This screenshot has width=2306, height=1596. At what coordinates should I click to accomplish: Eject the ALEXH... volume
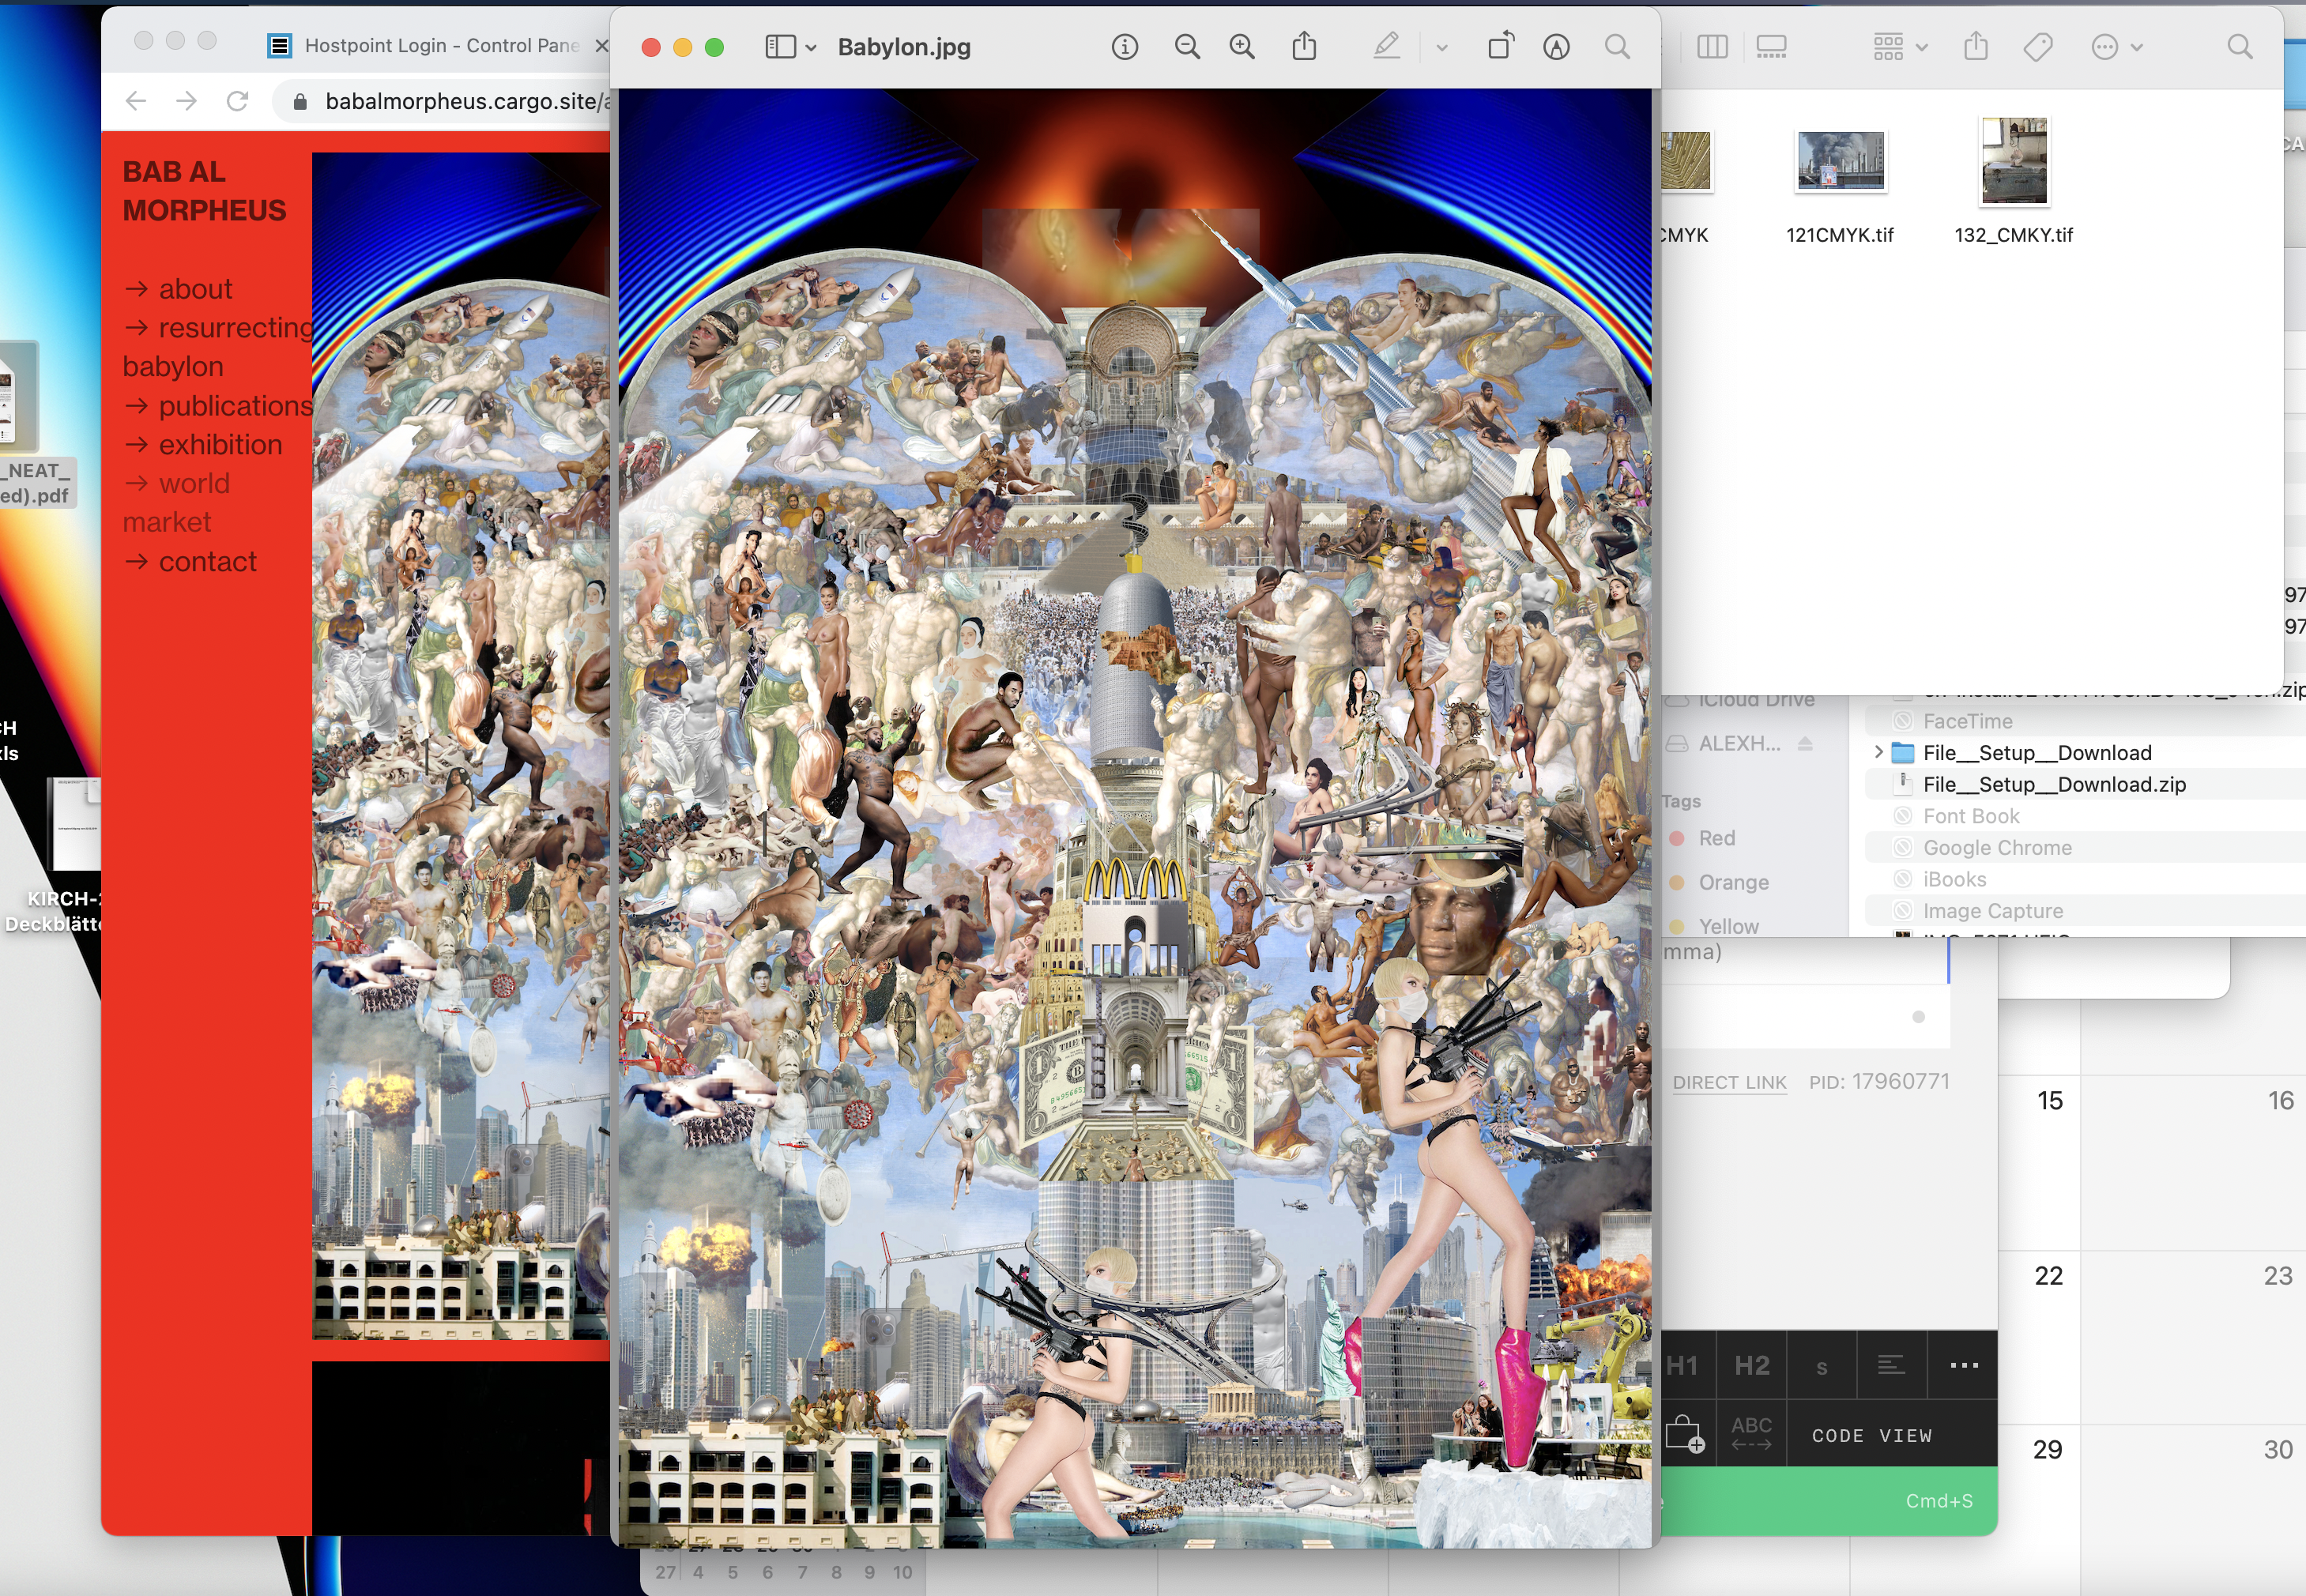pyautogui.click(x=1805, y=743)
